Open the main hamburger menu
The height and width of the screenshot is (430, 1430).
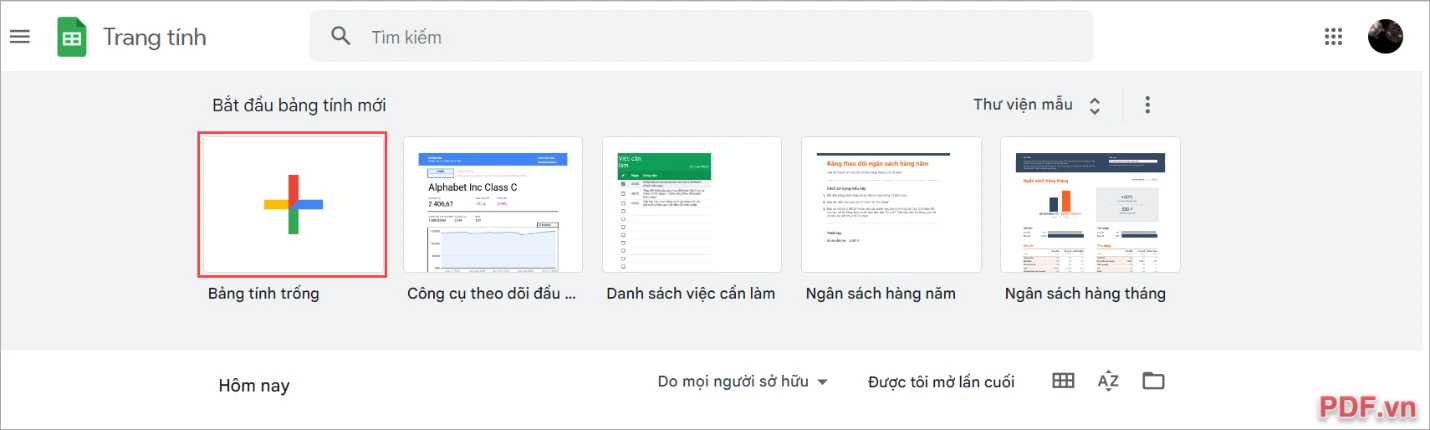pyautogui.click(x=20, y=37)
